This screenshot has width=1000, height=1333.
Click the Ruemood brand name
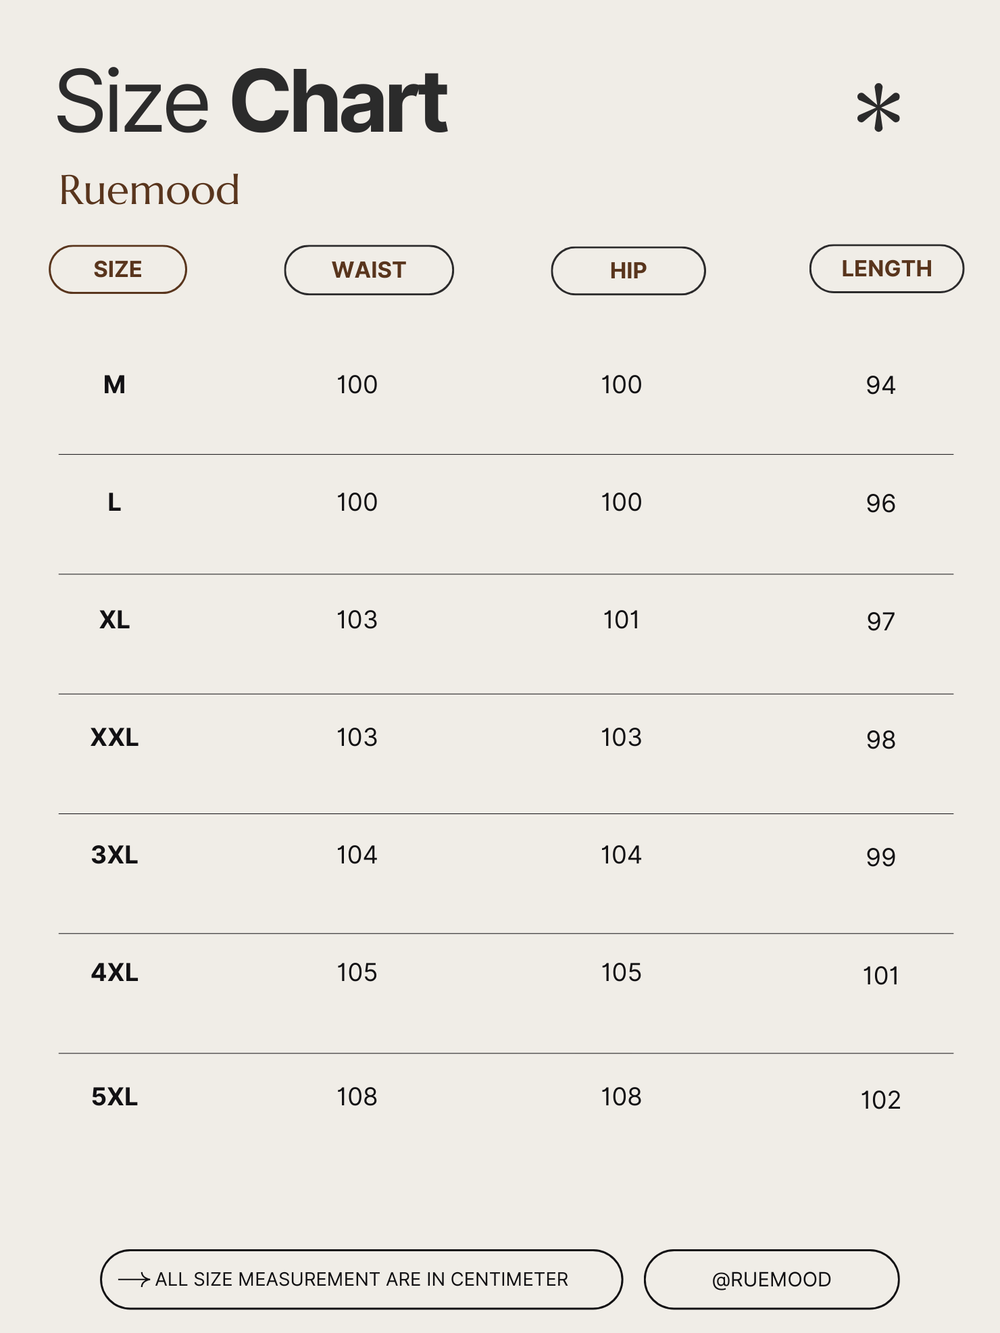[149, 190]
